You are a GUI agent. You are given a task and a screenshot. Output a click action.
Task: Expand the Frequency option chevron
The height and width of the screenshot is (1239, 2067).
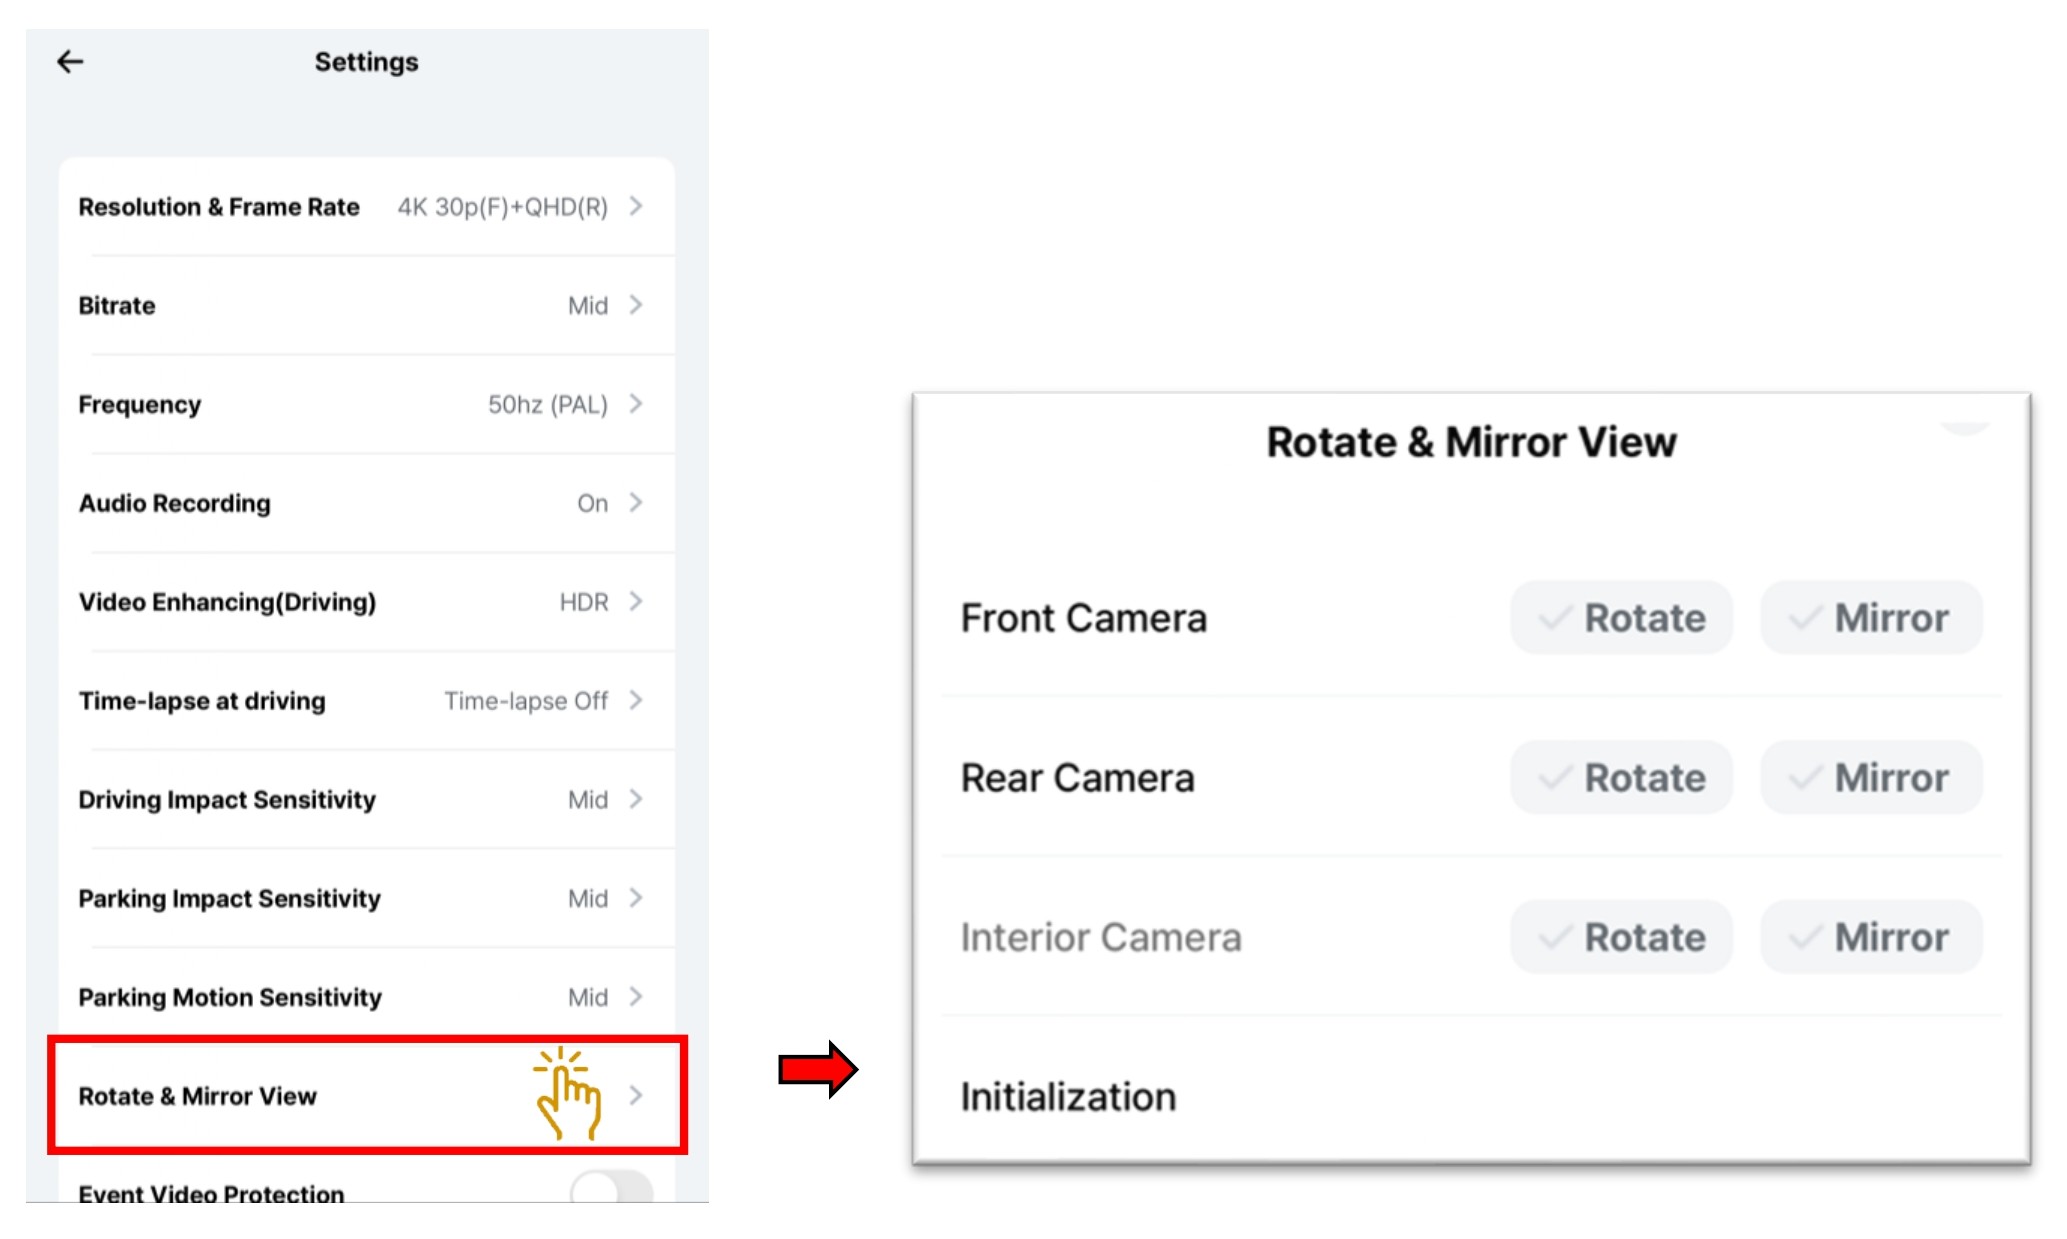[636, 404]
